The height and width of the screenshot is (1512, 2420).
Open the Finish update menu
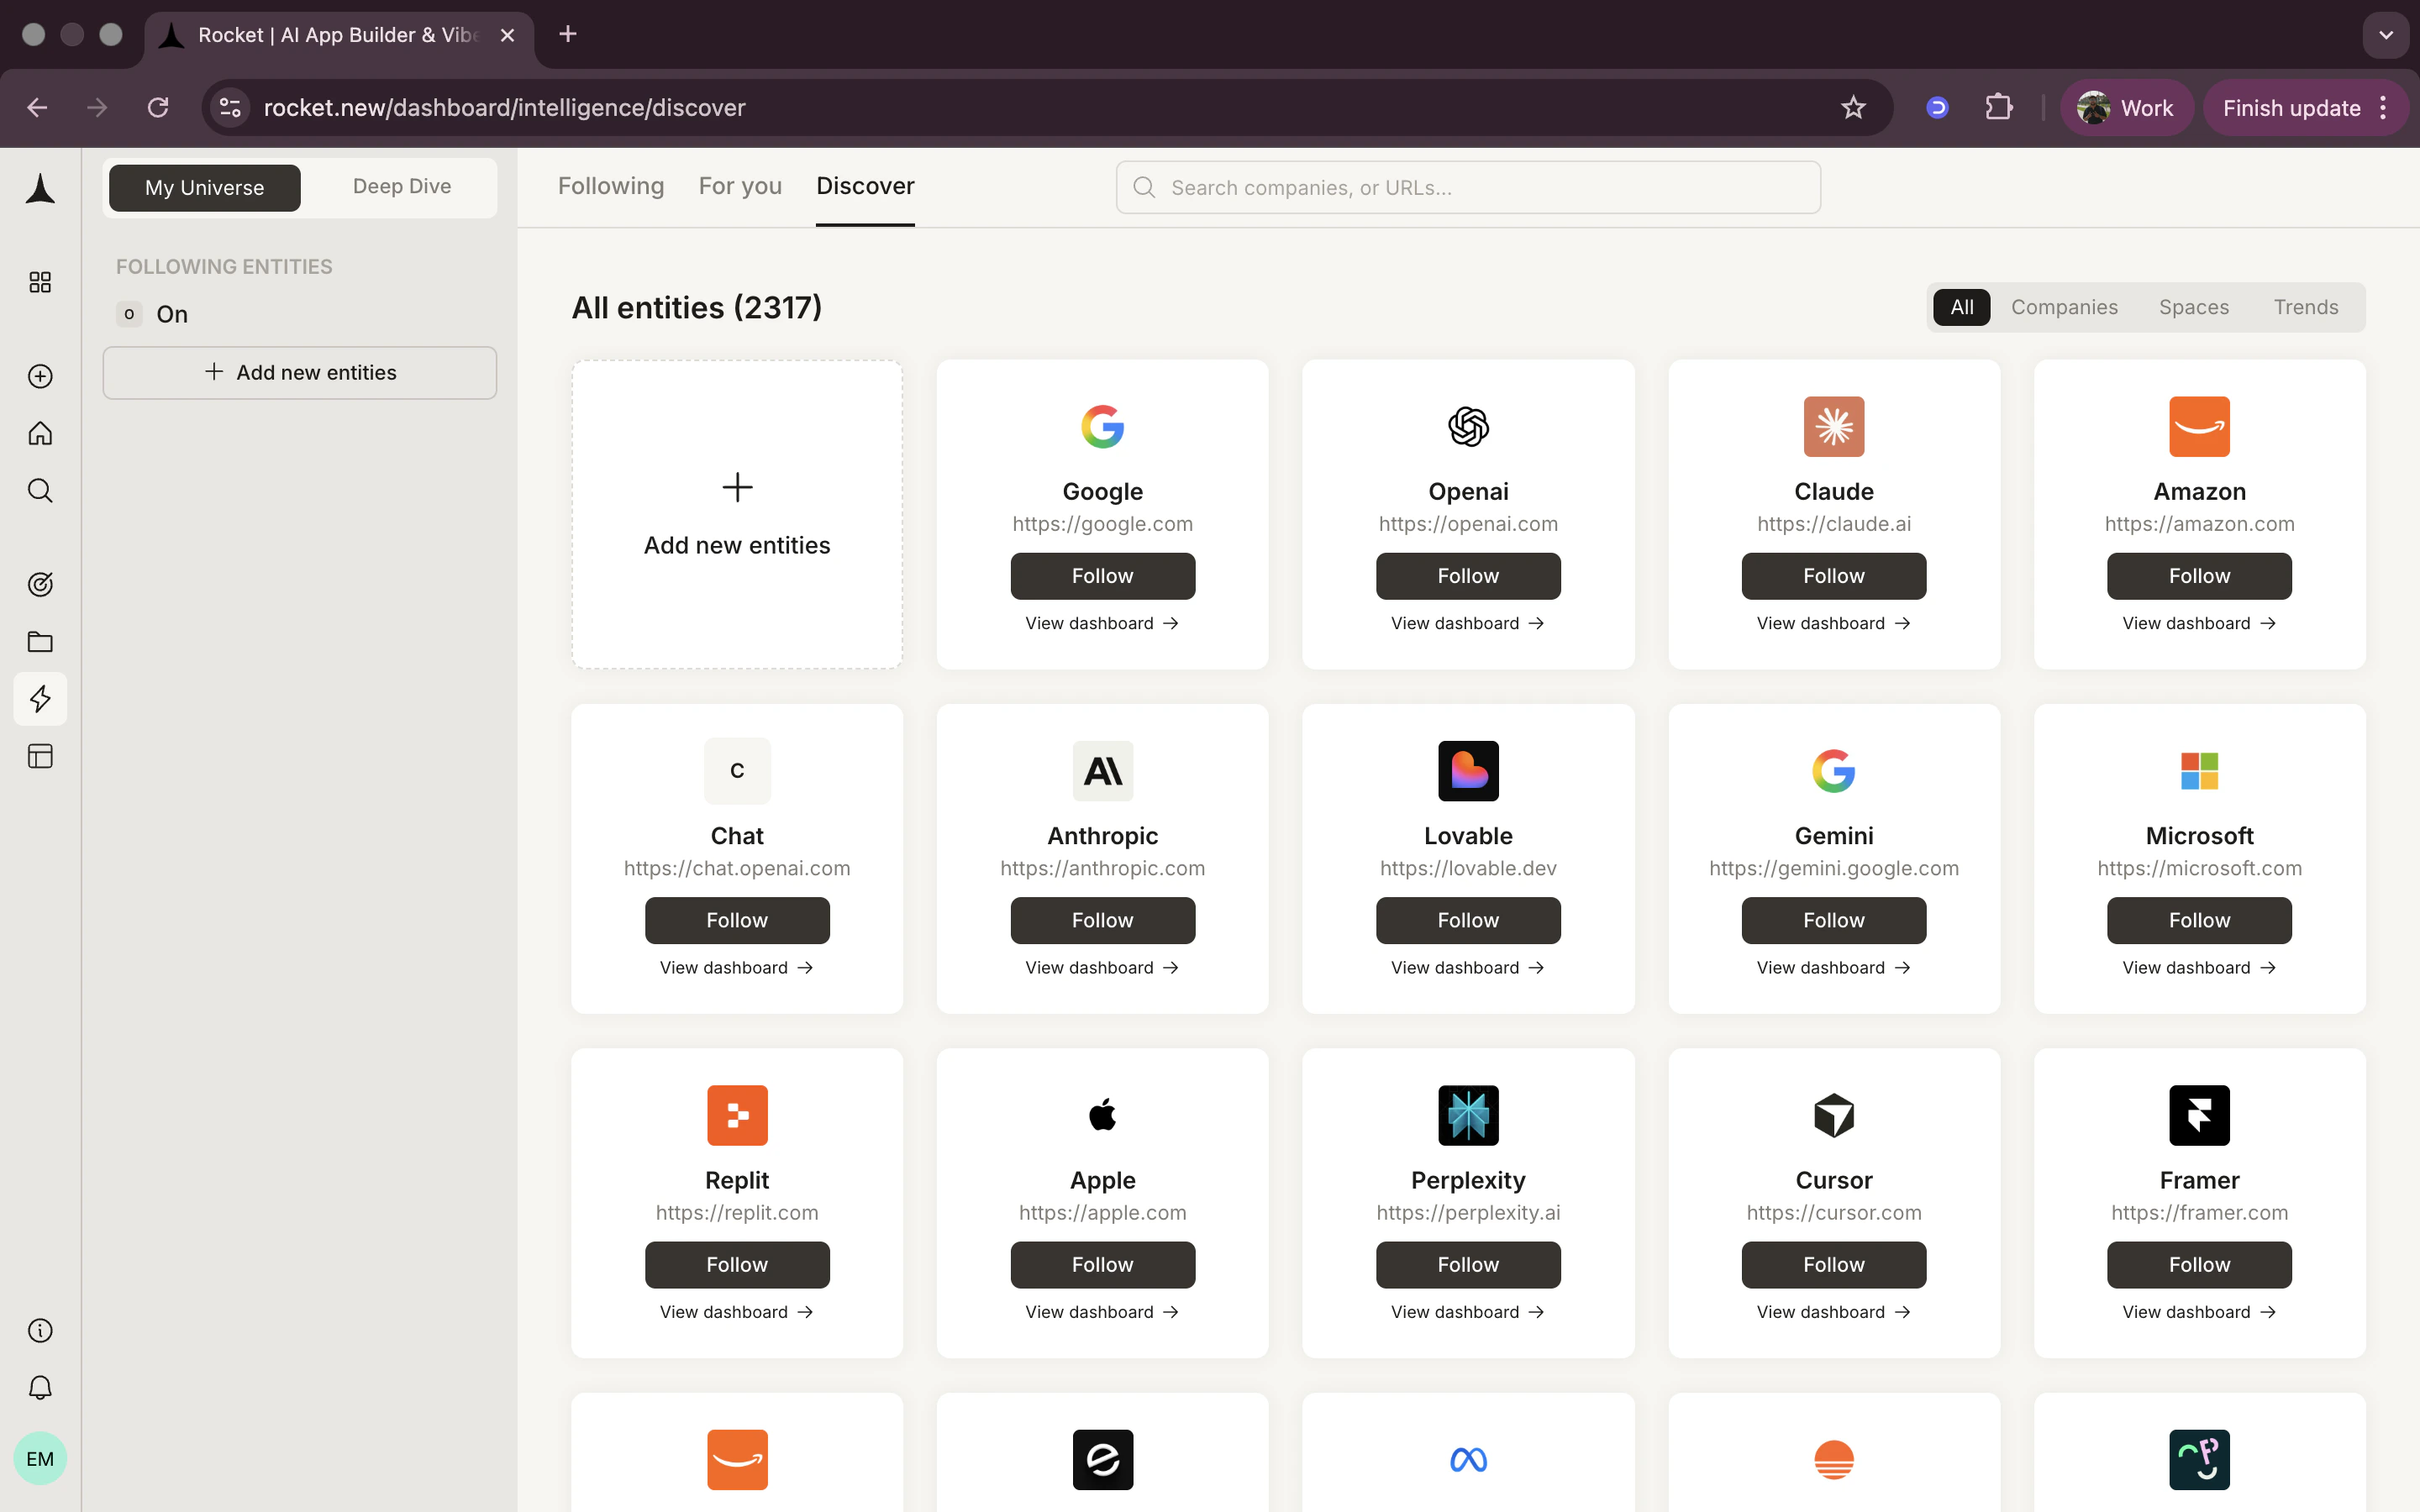(2305, 108)
